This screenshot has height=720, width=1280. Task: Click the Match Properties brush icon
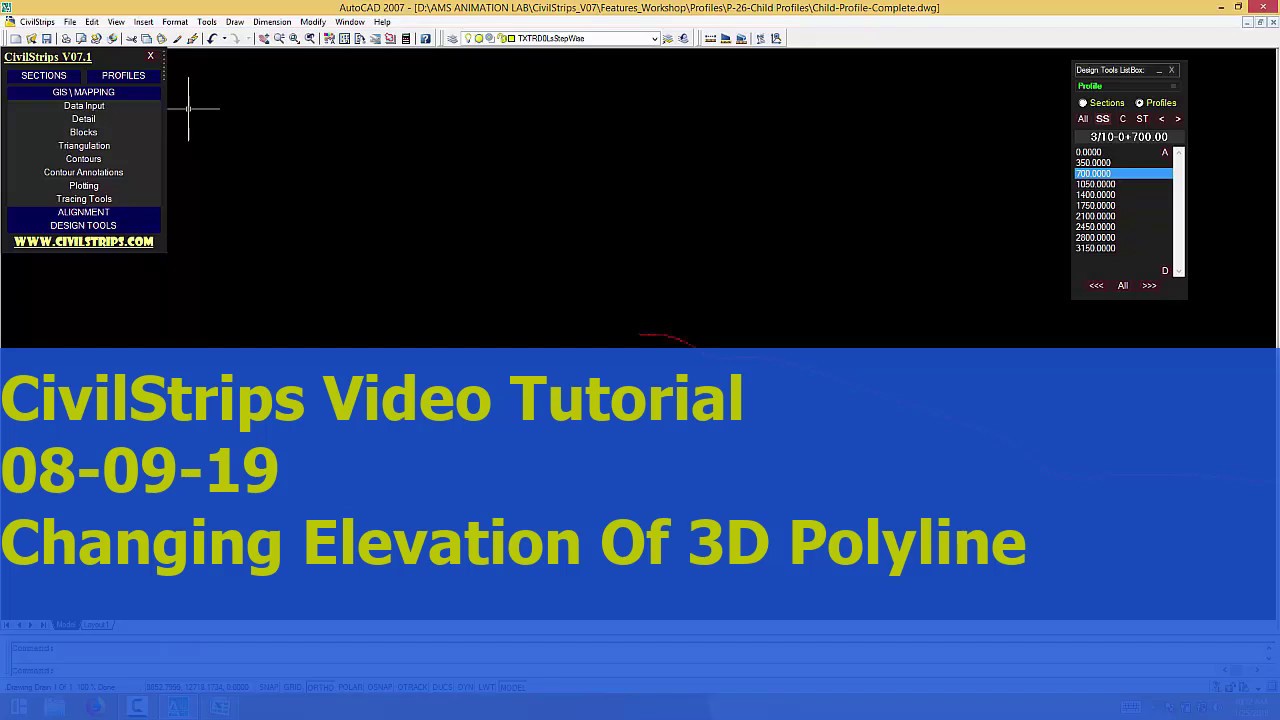click(177, 38)
